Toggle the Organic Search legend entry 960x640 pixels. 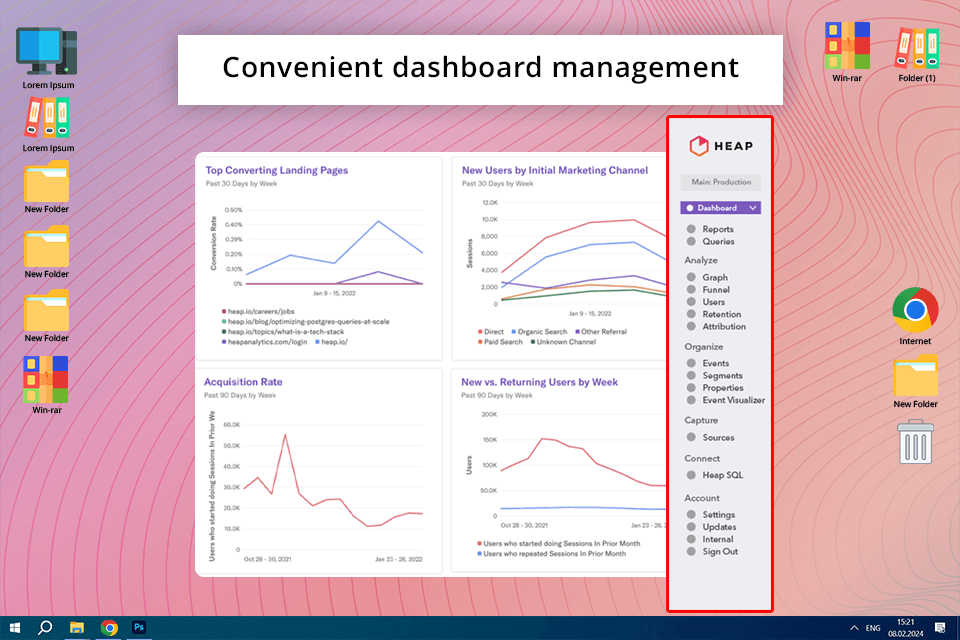point(539,331)
